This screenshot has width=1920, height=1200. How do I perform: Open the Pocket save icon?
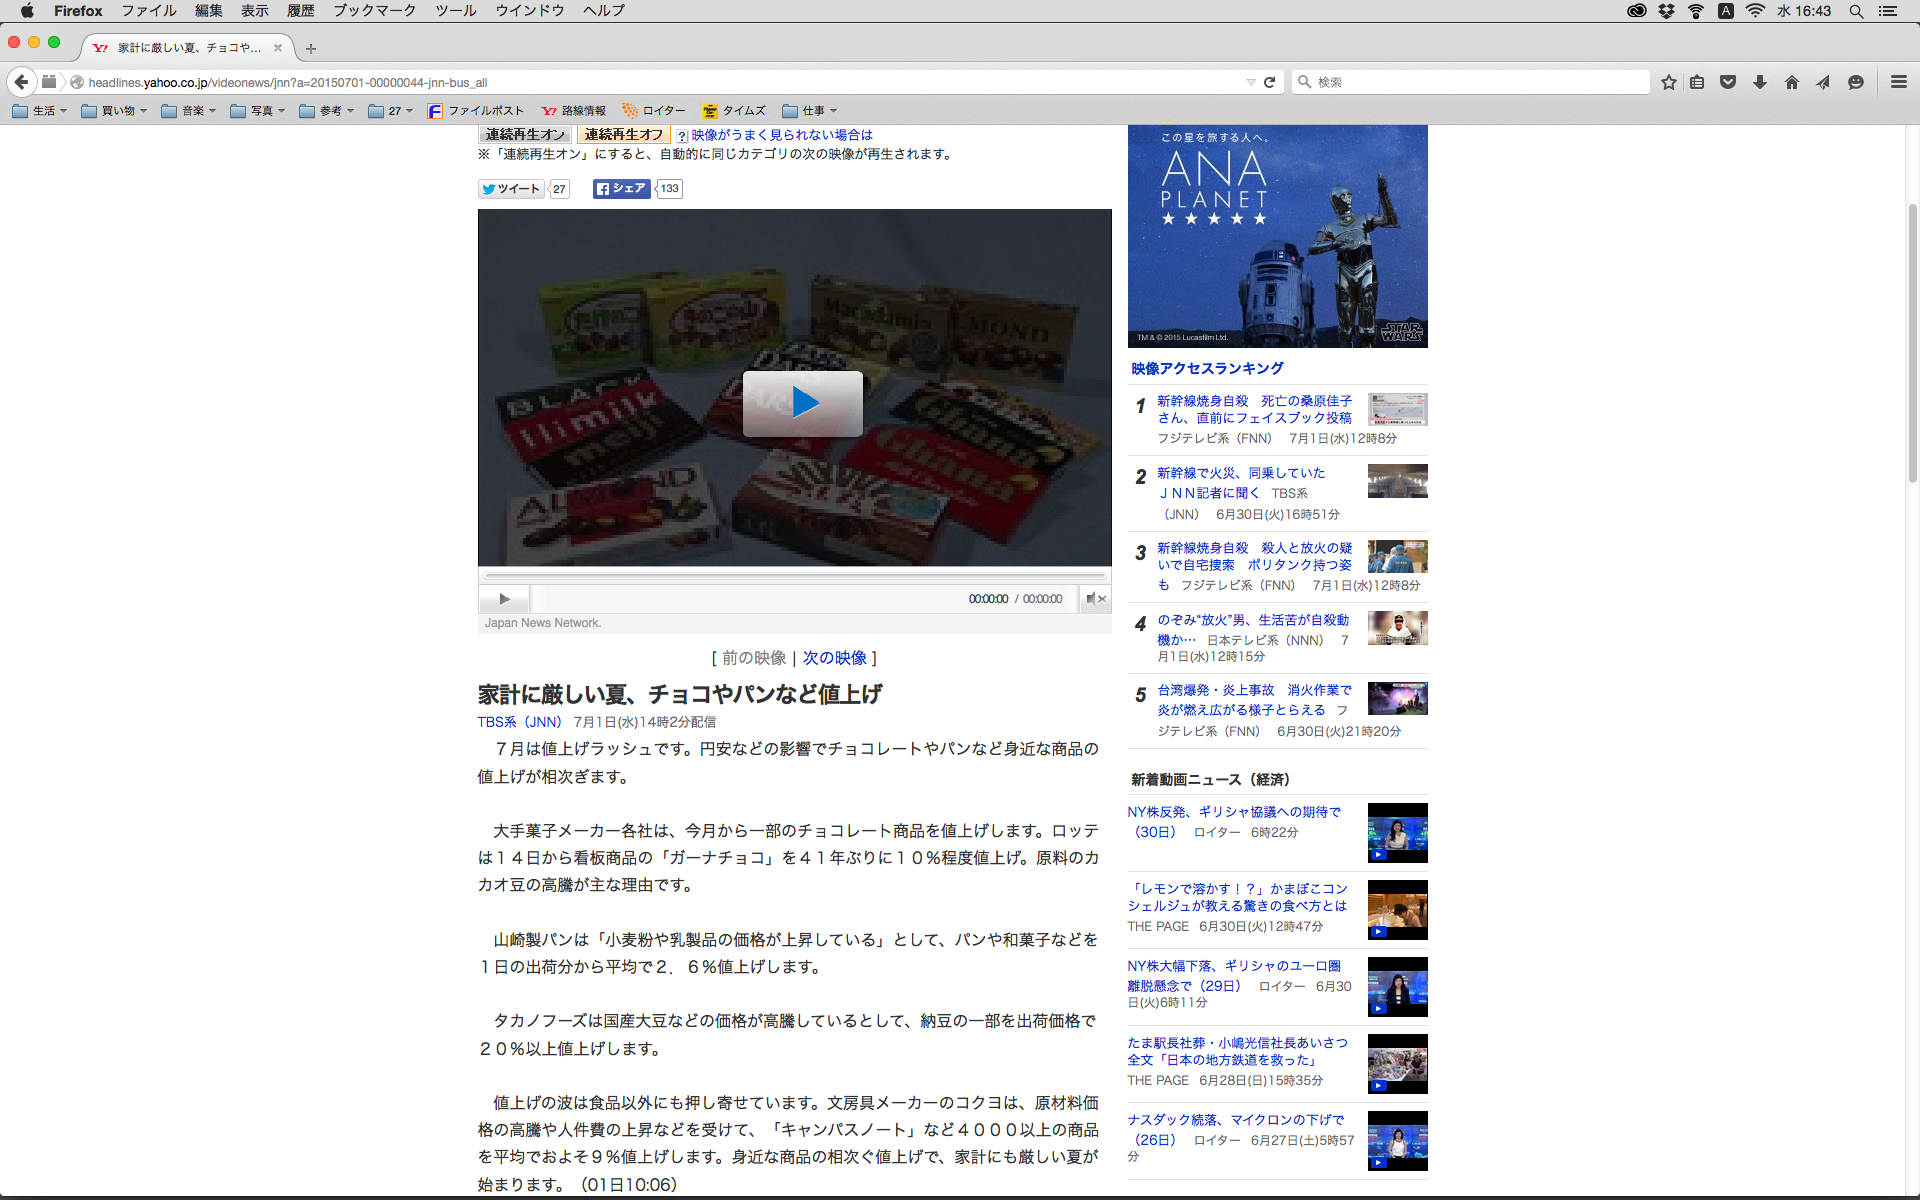pyautogui.click(x=1728, y=82)
